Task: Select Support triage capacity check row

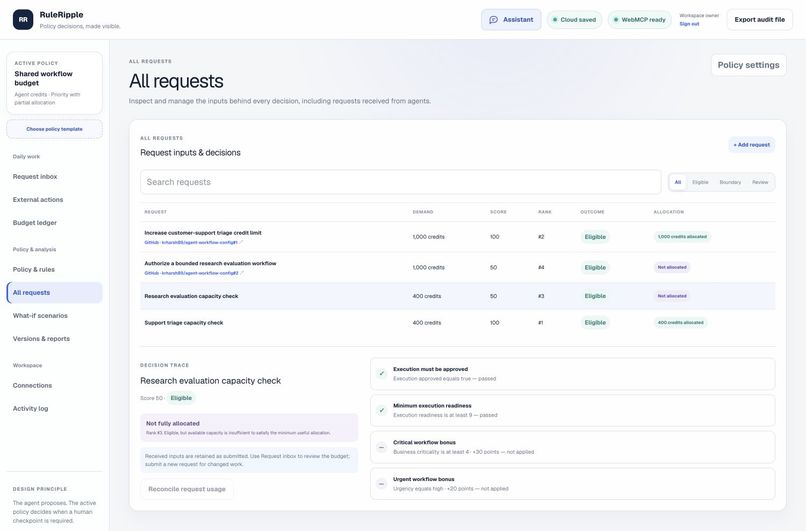Action: 457,323
